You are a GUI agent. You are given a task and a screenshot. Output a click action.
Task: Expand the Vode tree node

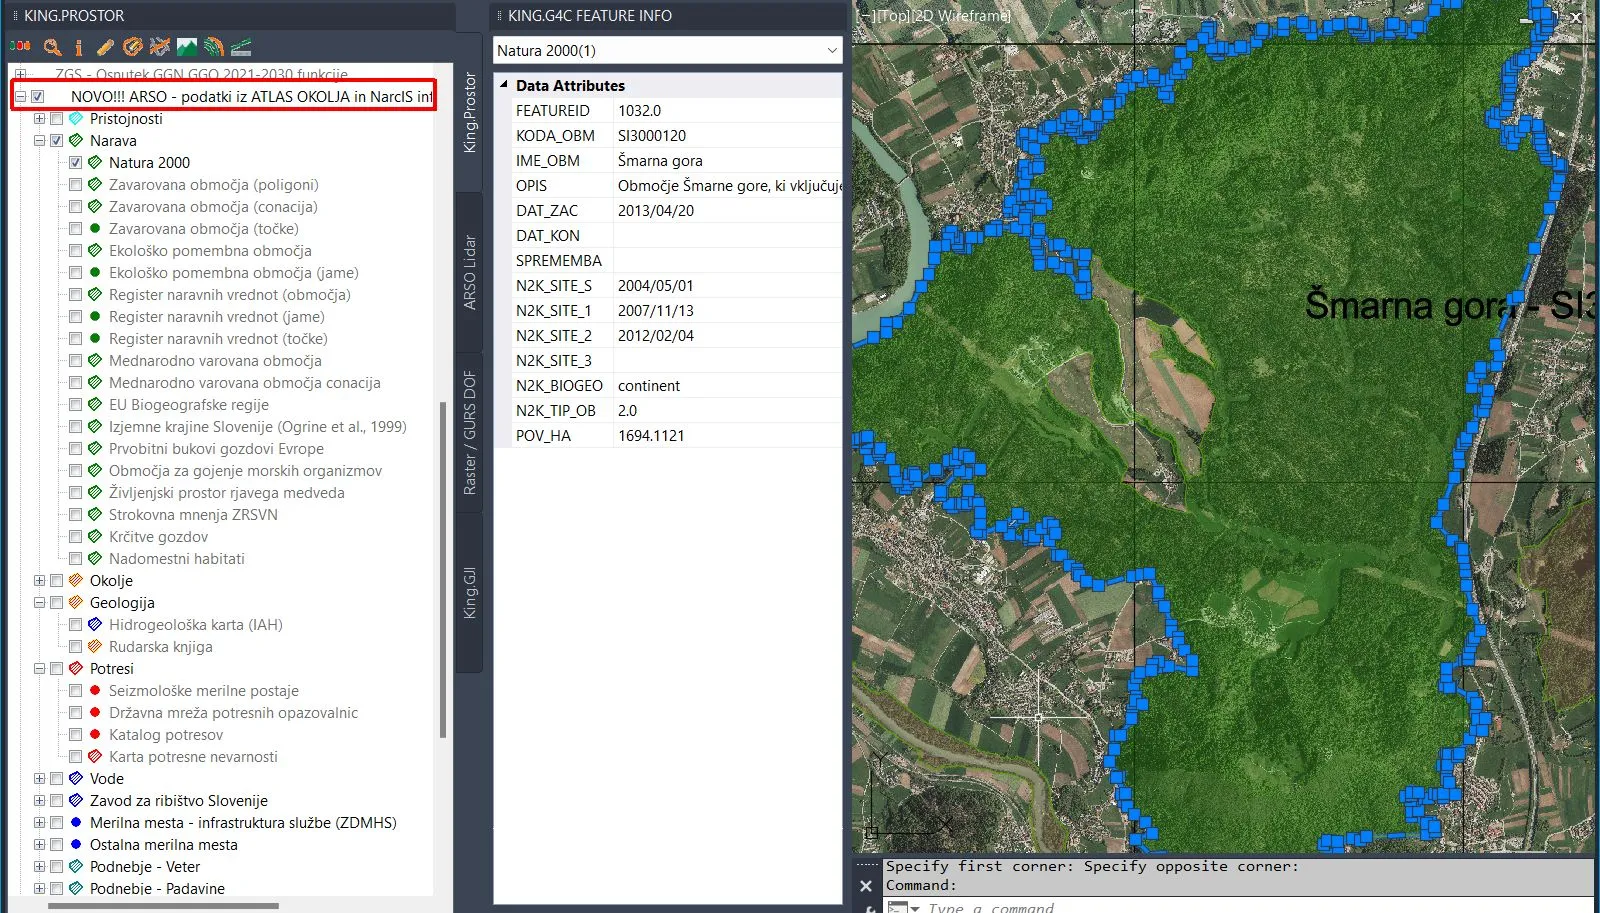(39, 779)
